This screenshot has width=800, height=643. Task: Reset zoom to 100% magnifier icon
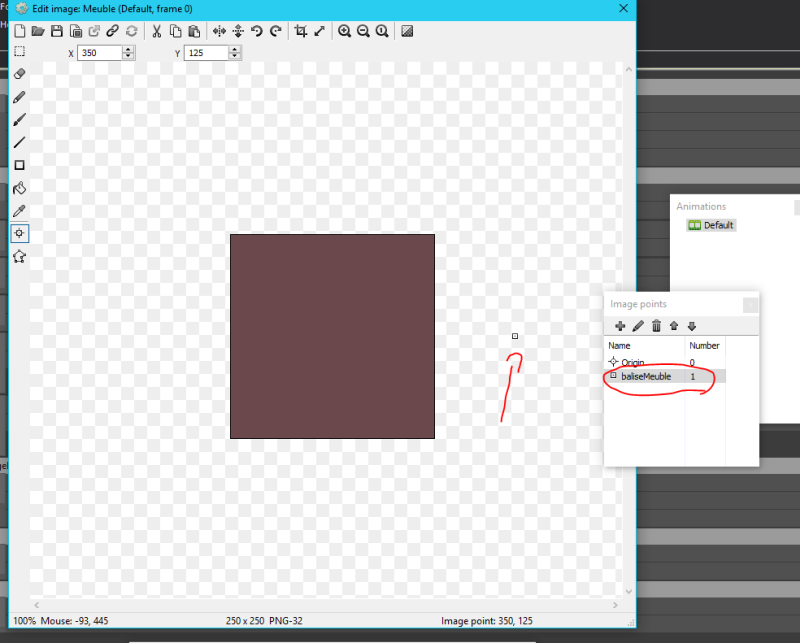[382, 31]
